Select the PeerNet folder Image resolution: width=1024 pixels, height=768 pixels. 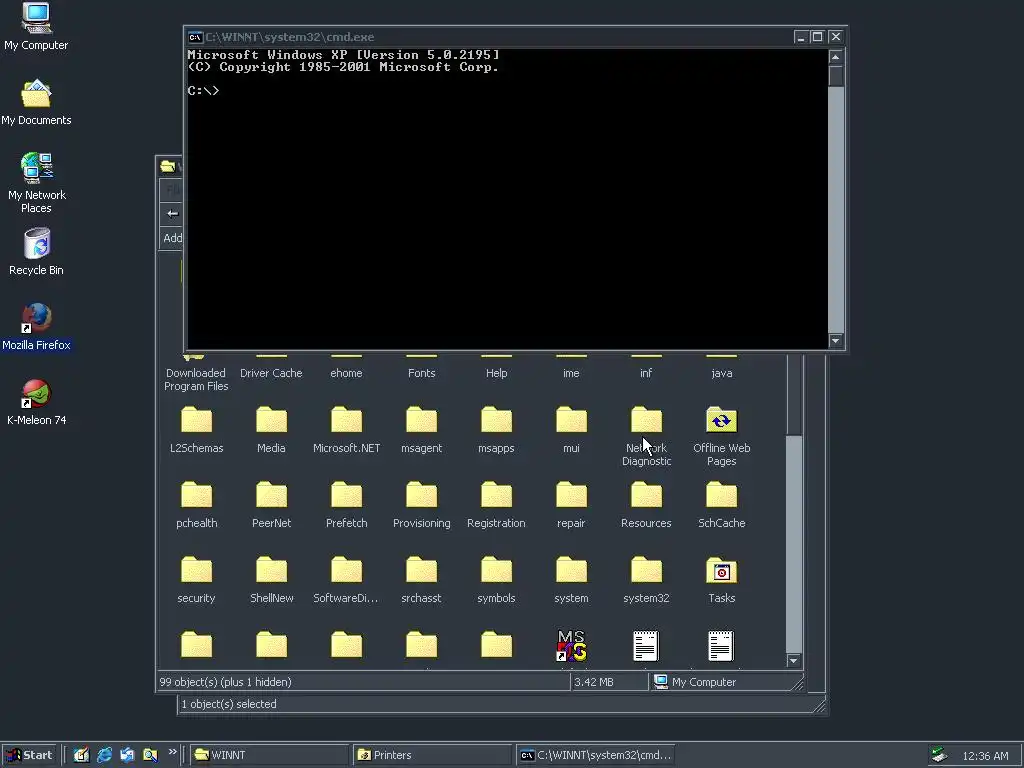(271, 505)
